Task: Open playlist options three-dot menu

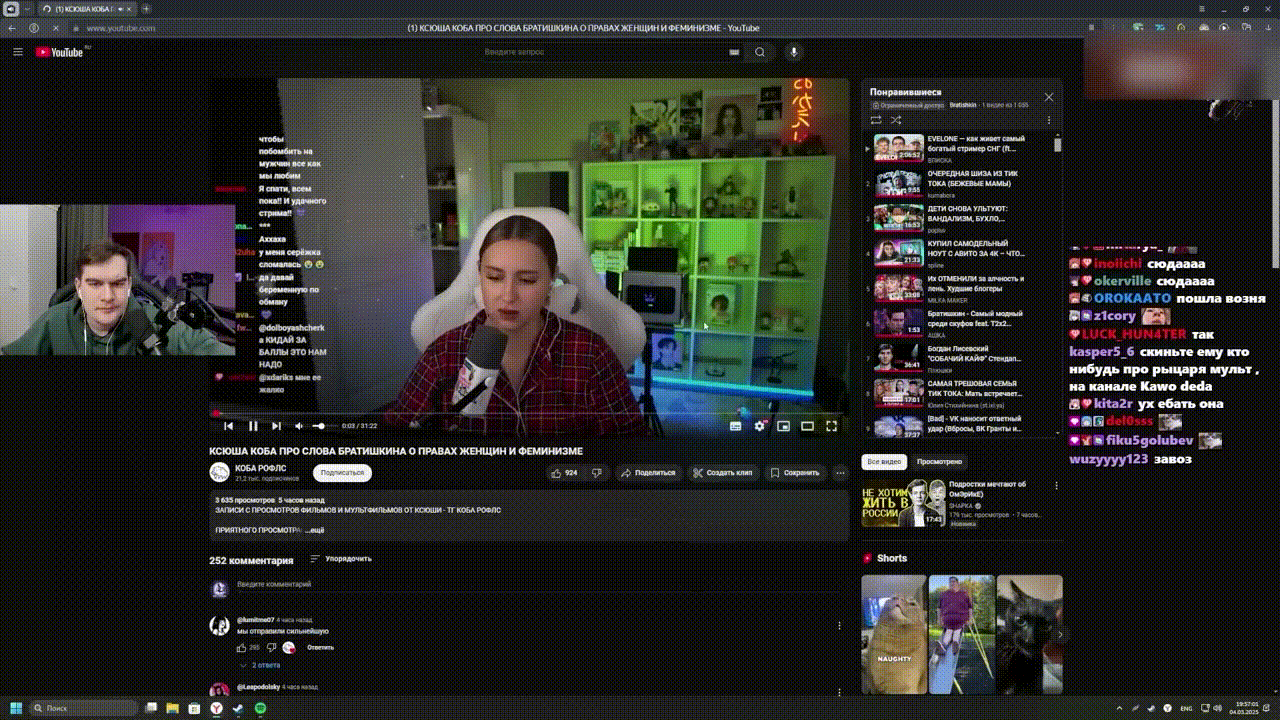Action: (x=1049, y=120)
